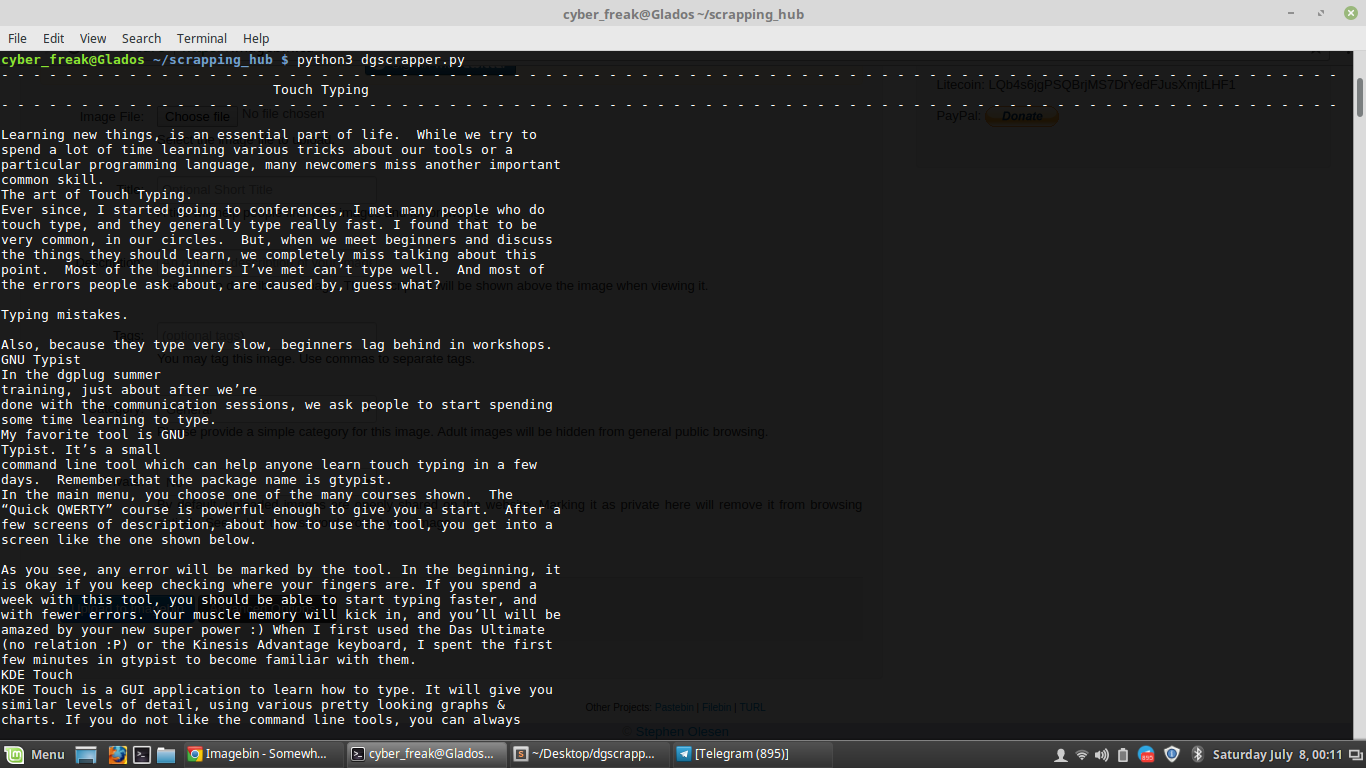
Task: Select the cyber_freak@Glados terminal taskbar entry
Action: coord(426,754)
